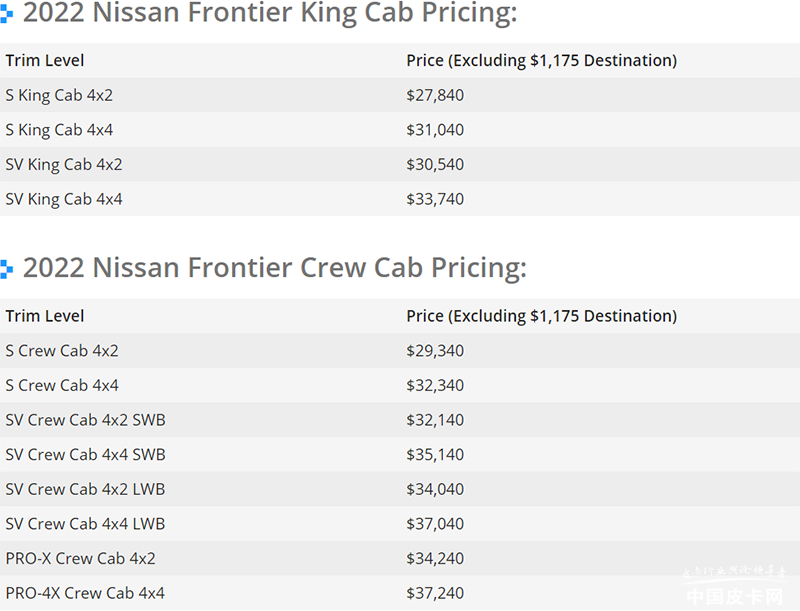800x611 pixels.
Task: Select the $35,140 price cell
Action: tap(435, 455)
